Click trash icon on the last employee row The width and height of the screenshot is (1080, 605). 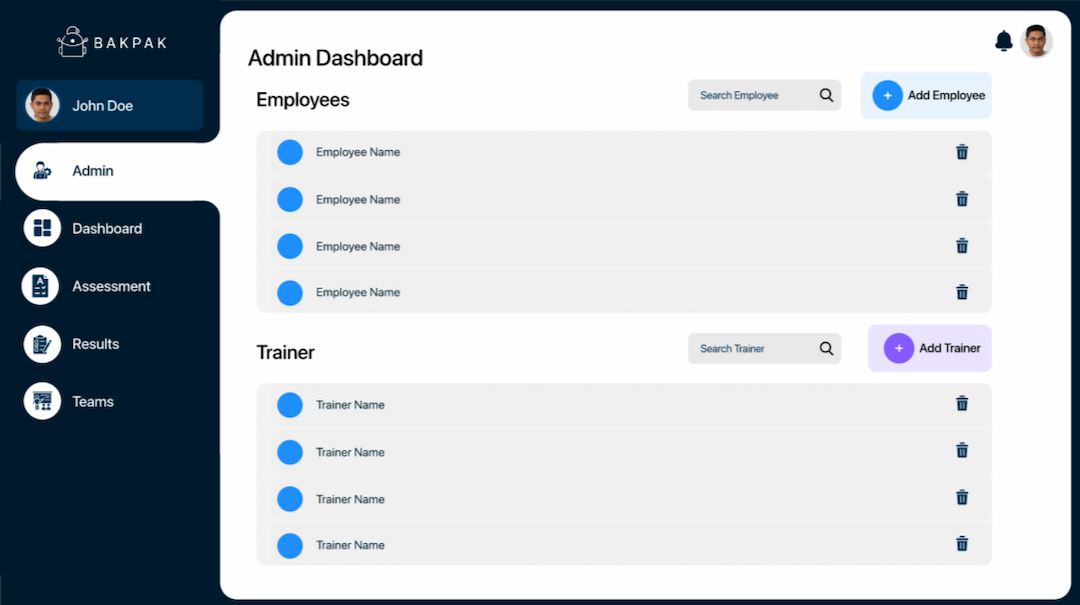pyautogui.click(x=962, y=292)
